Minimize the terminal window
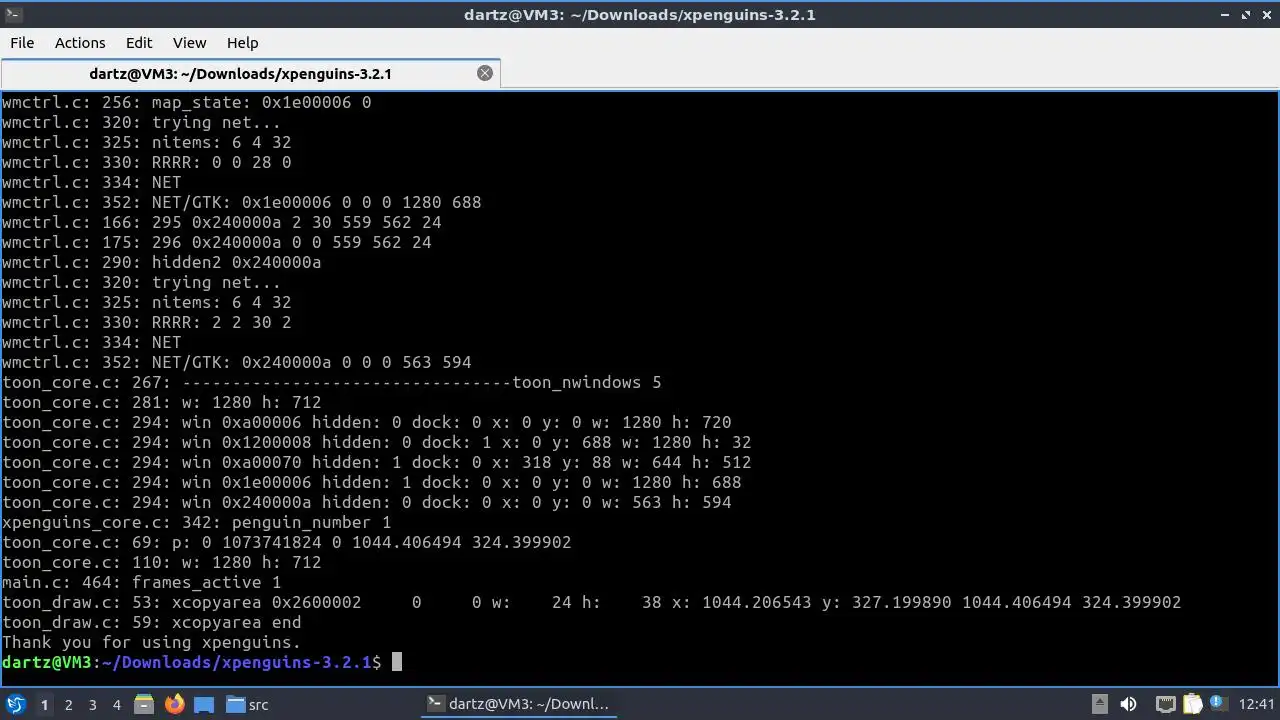 coord(1226,14)
